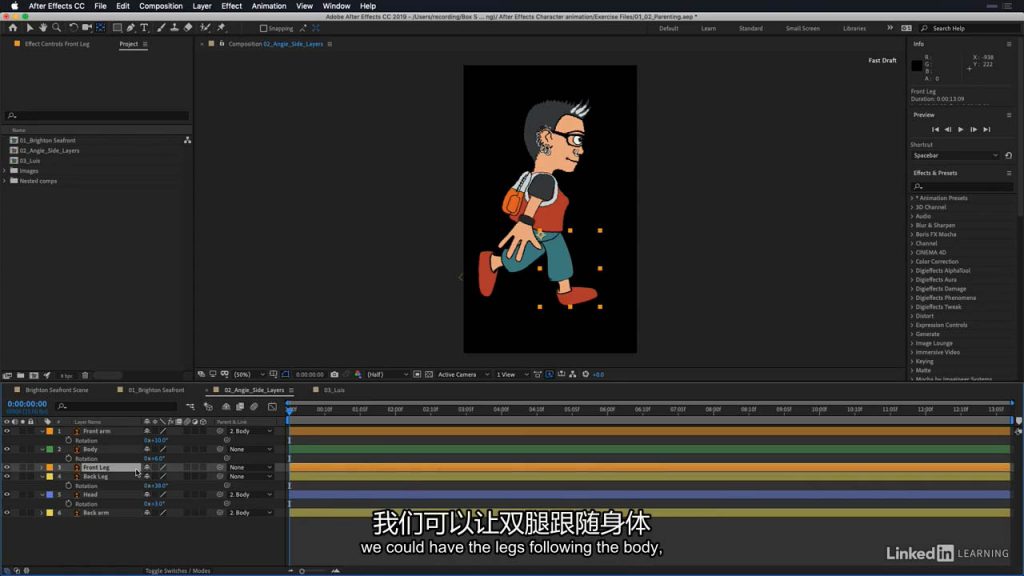The image size is (1024, 576).
Task: Open the Spacebar shortcut dropdown
Action: (955, 155)
